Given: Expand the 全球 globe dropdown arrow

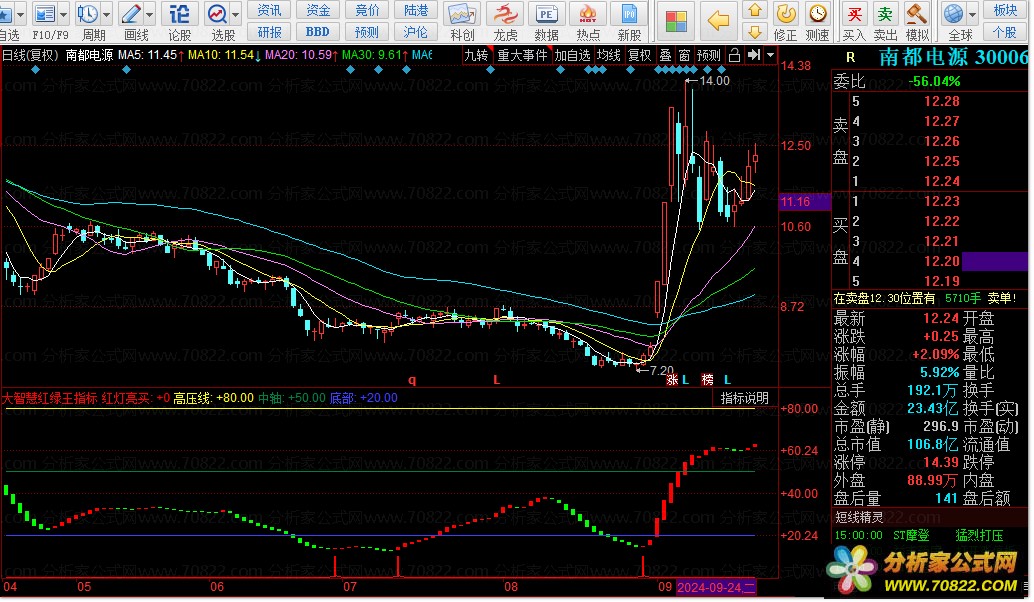Looking at the screenshot, I should click(972, 14).
